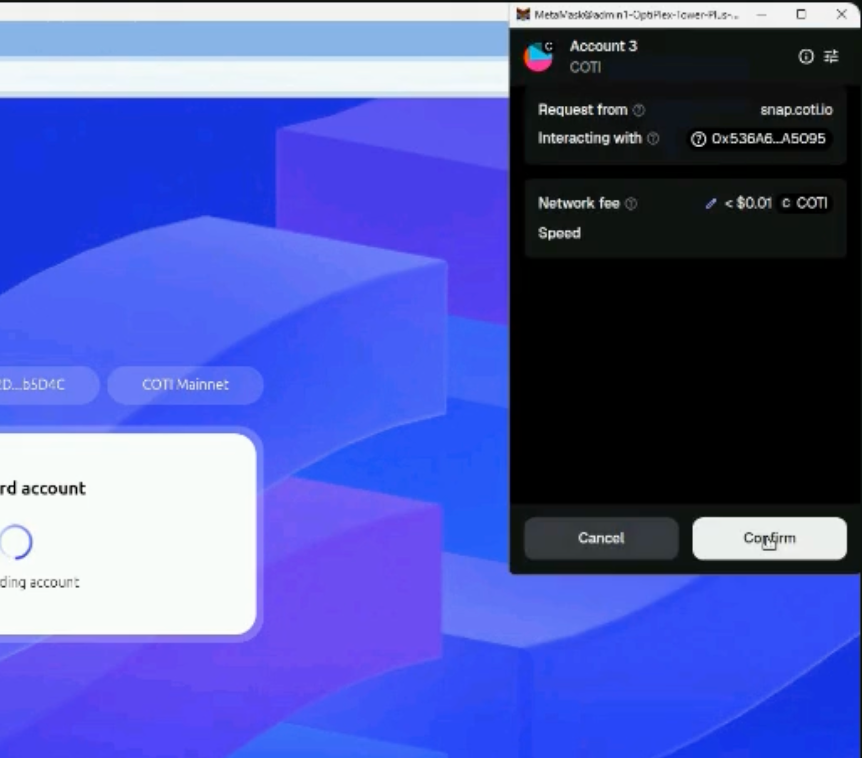Click the info icon in MetaMask header
The height and width of the screenshot is (758, 862).
pos(806,57)
